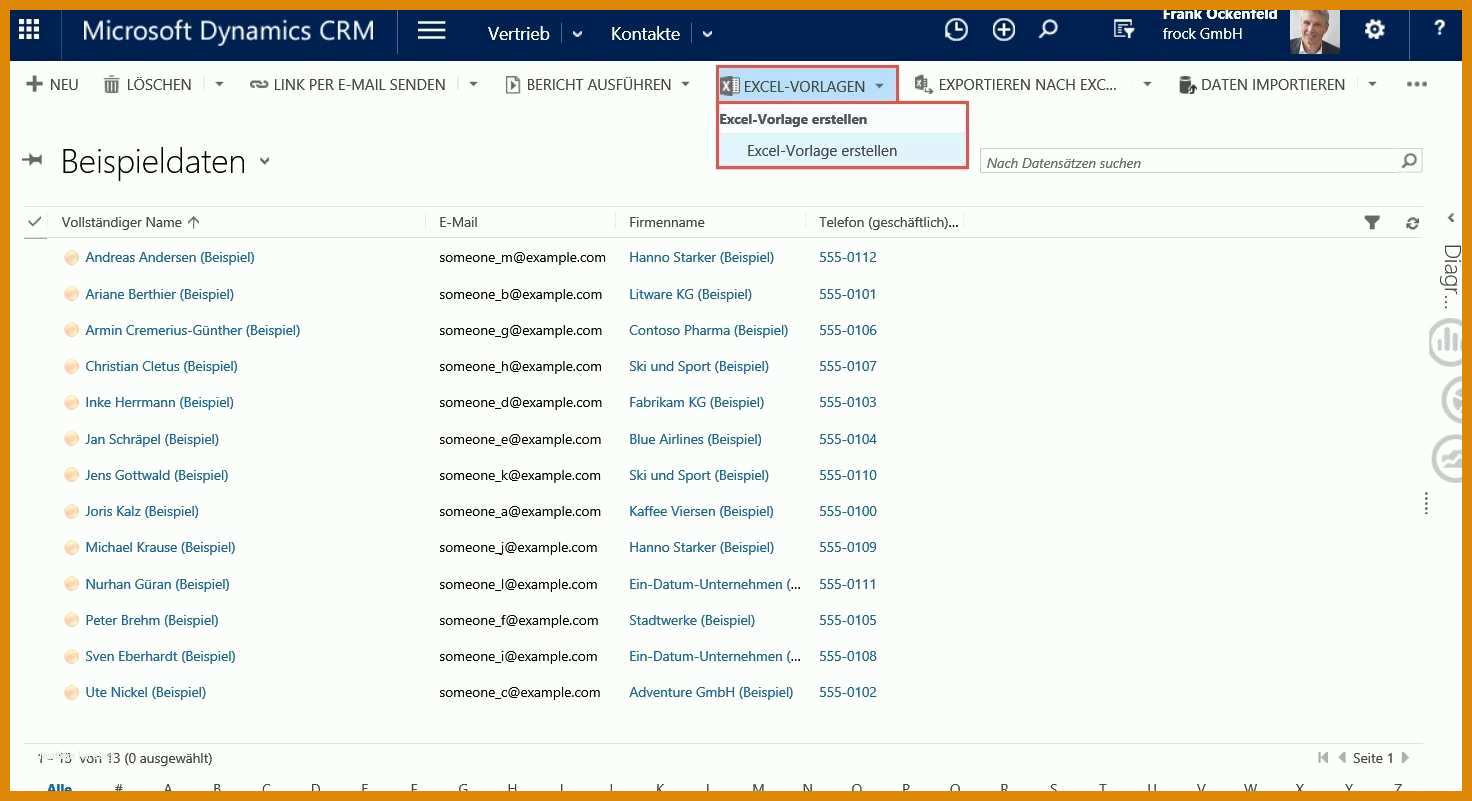
Task: Go to previous page arrow
Action: click(x=1342, y=758)
